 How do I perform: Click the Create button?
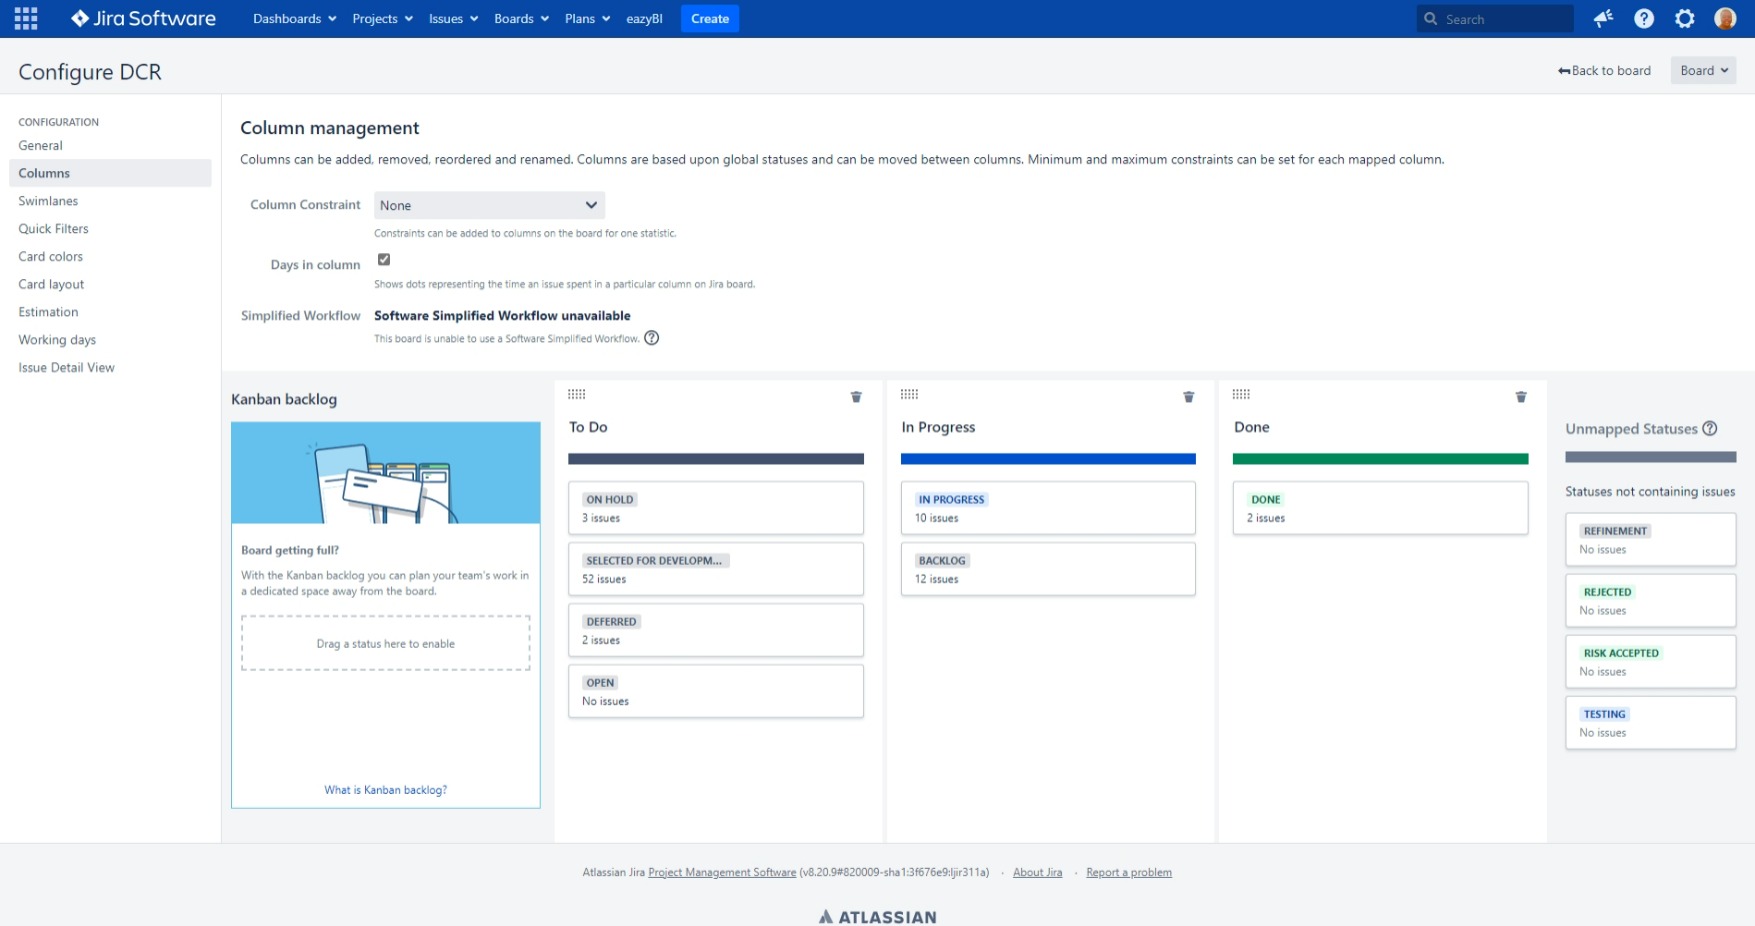coord(709,18)
